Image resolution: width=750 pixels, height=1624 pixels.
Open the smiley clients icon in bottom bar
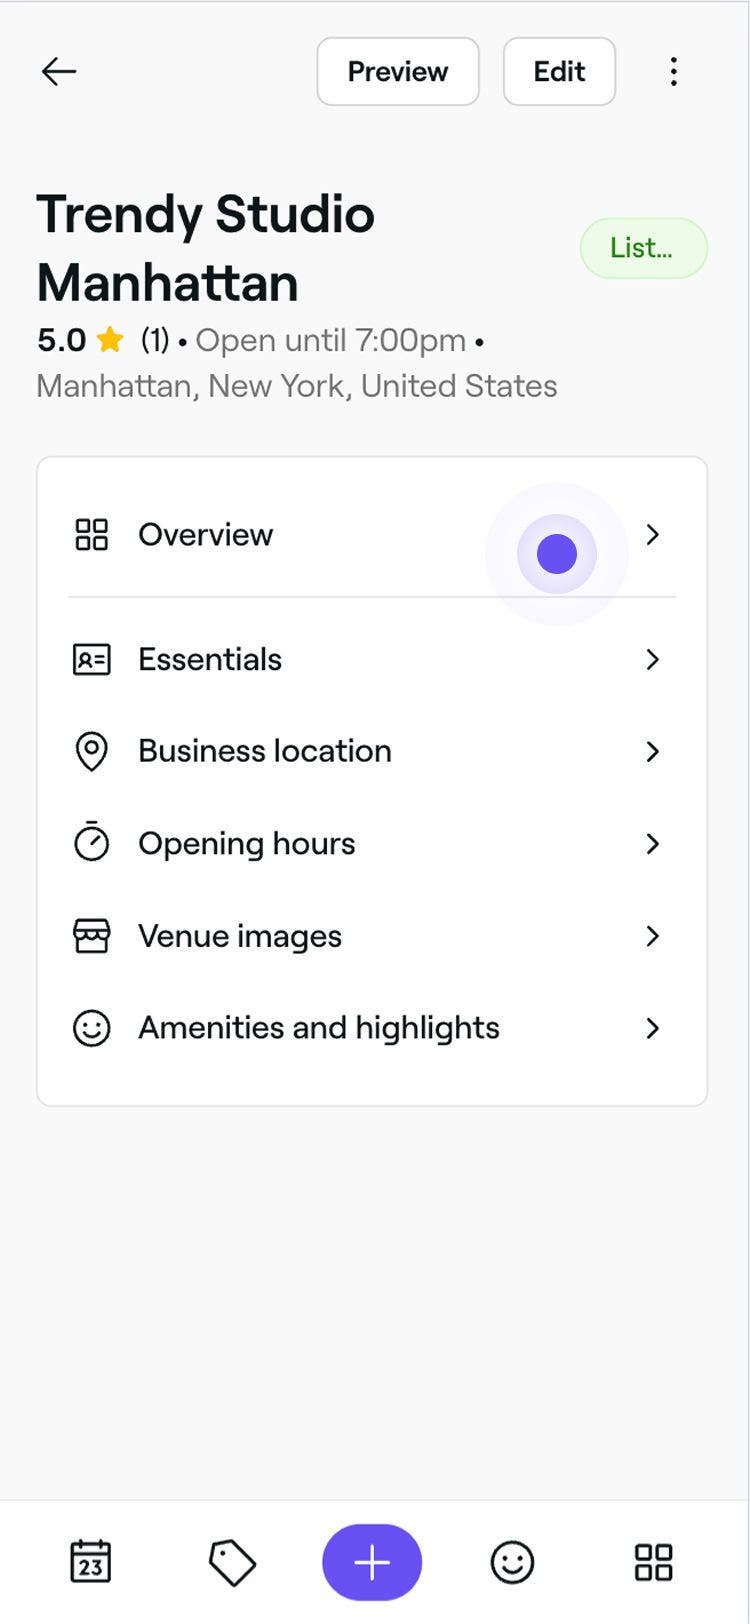tap(512, 1562)
